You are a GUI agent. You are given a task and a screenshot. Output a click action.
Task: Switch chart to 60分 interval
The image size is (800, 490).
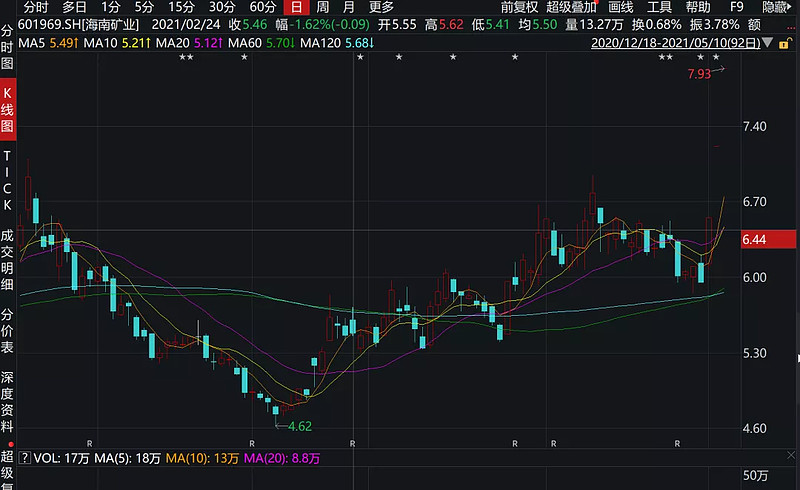[x=263, y=7]
